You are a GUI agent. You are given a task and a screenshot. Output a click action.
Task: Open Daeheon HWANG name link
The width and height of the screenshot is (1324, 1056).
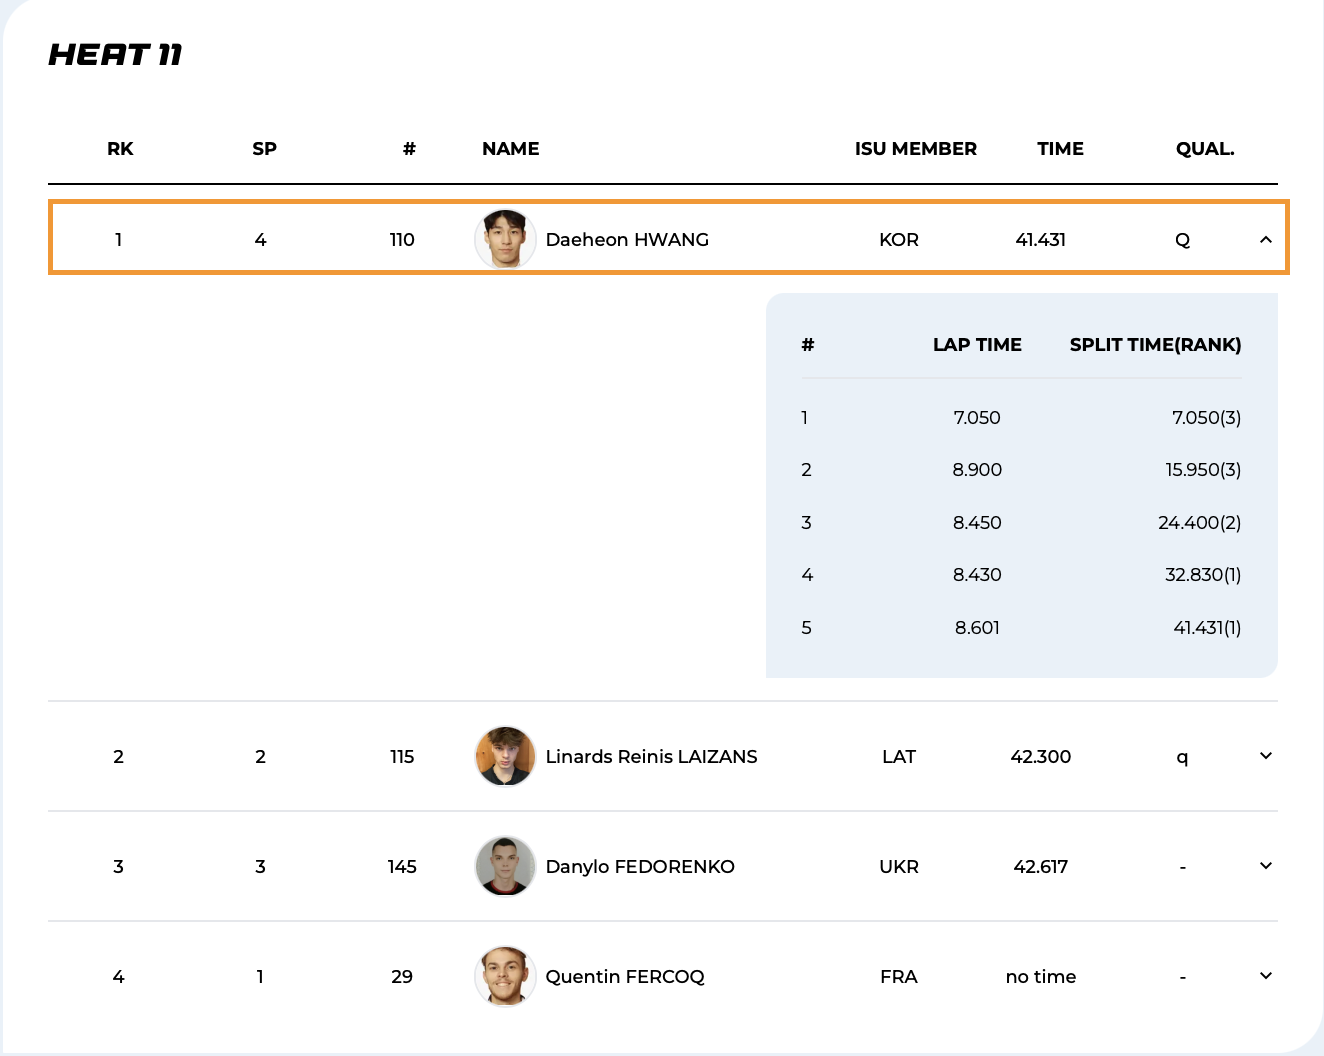point(627,240)
